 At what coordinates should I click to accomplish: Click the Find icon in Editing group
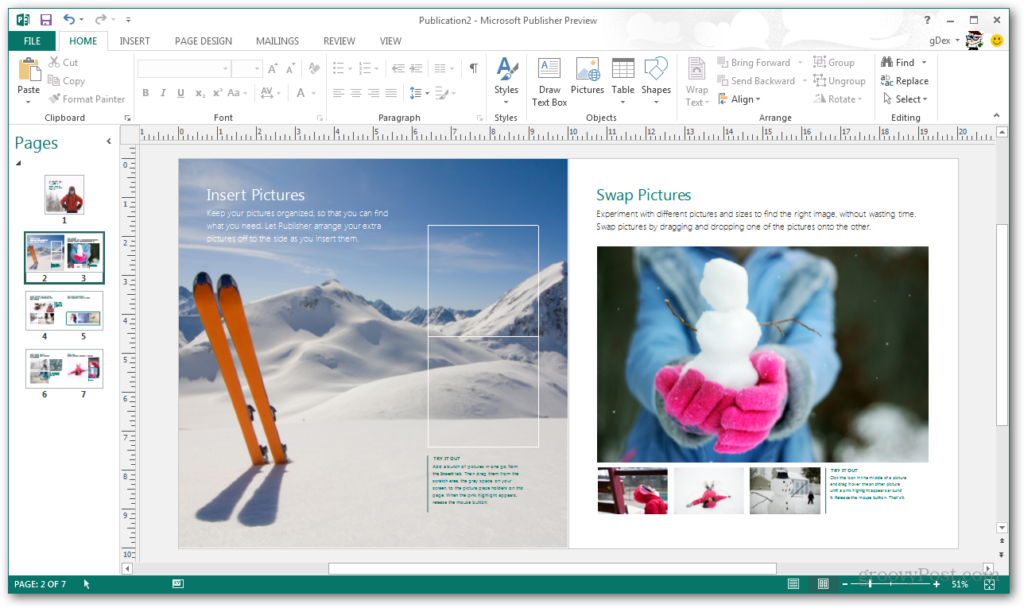click(x=898, y=61)
